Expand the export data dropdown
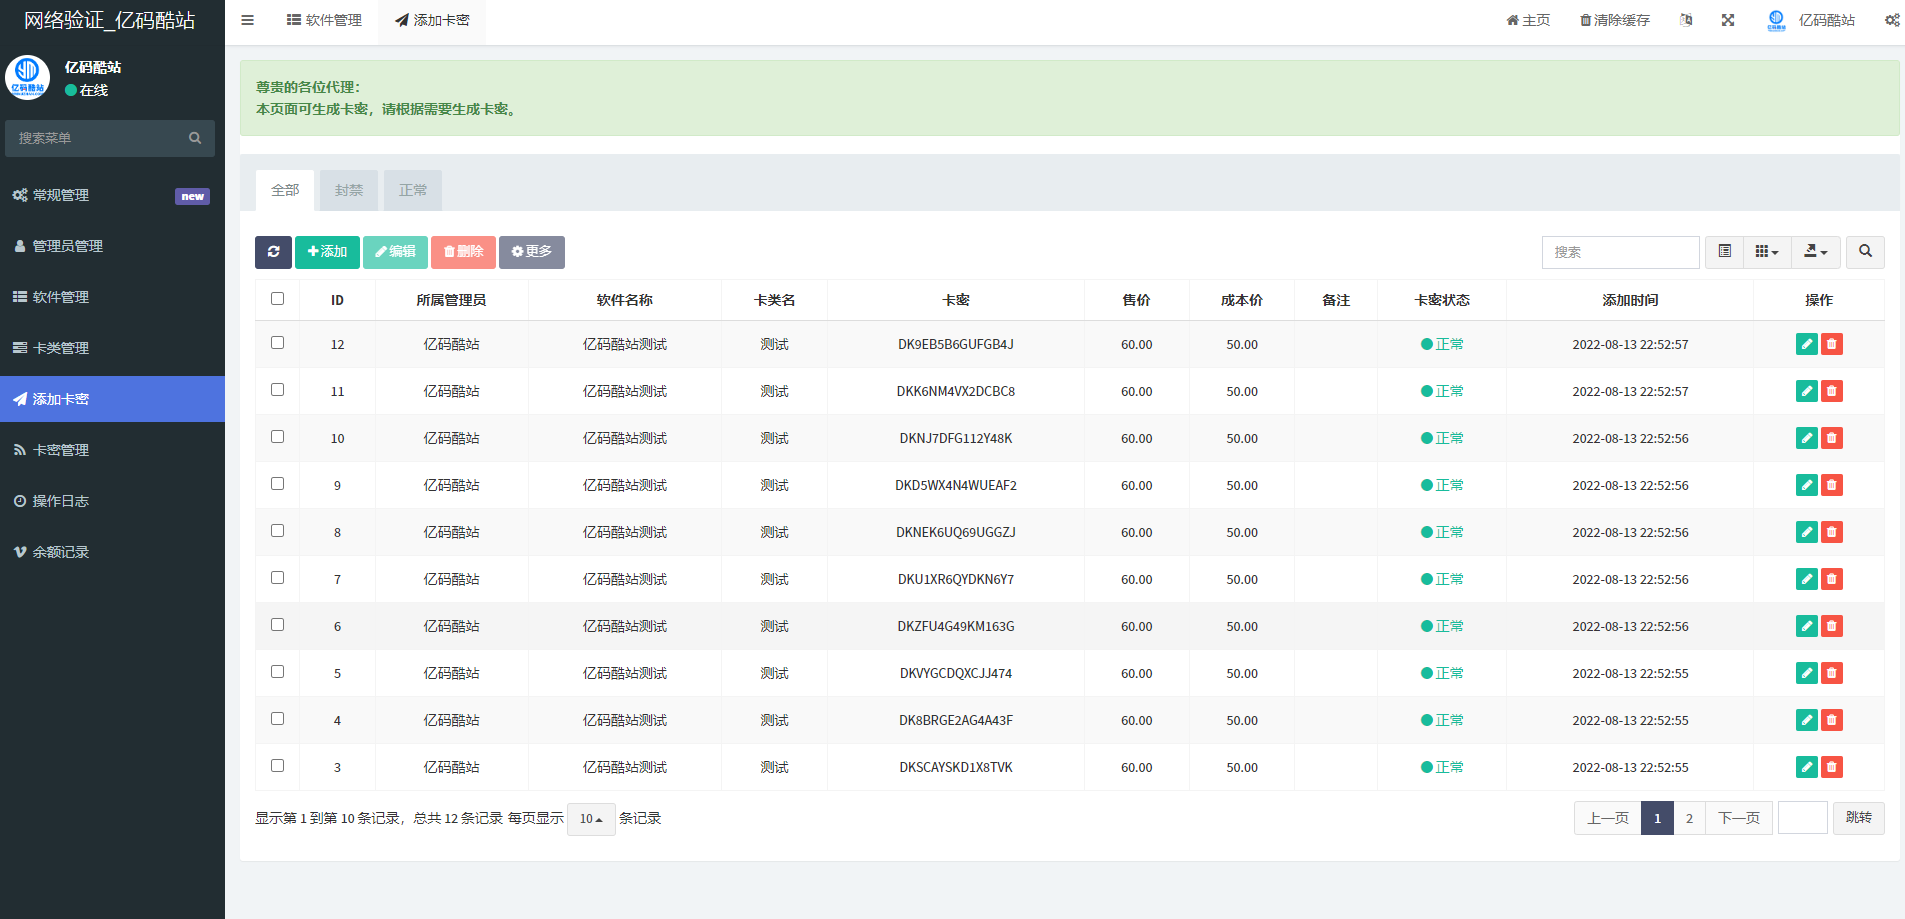The image size is (1905, 919). click(1815, 252)
